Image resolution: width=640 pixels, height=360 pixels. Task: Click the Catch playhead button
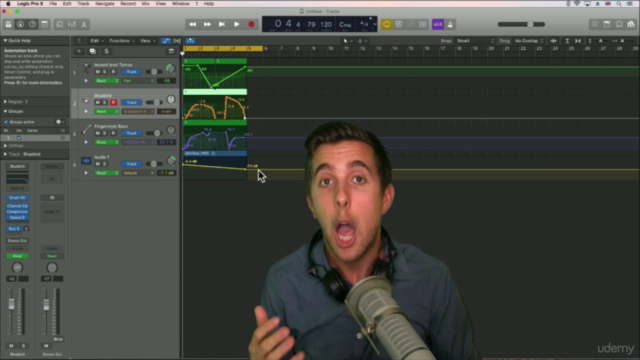click(190, 41)
